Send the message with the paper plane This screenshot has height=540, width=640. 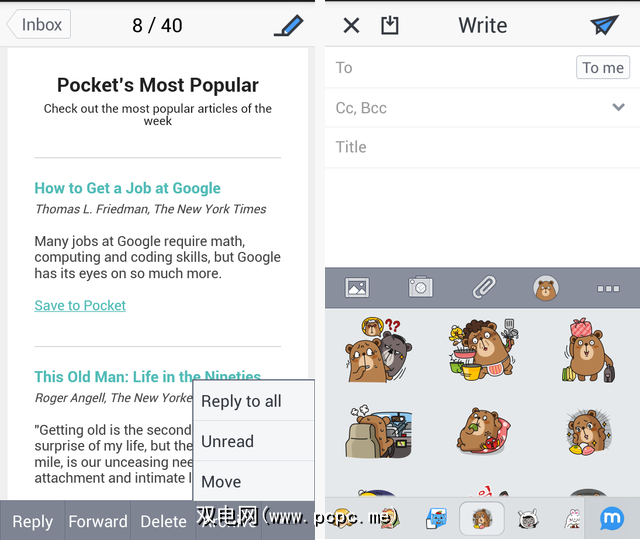tap(604, 24)
